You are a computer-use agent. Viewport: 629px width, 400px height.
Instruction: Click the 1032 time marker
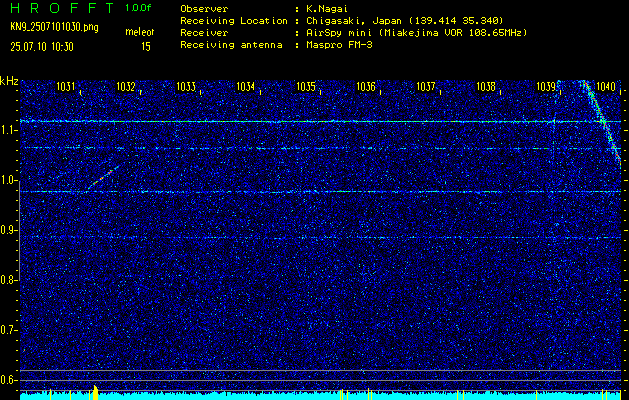(x=126, y=87)
